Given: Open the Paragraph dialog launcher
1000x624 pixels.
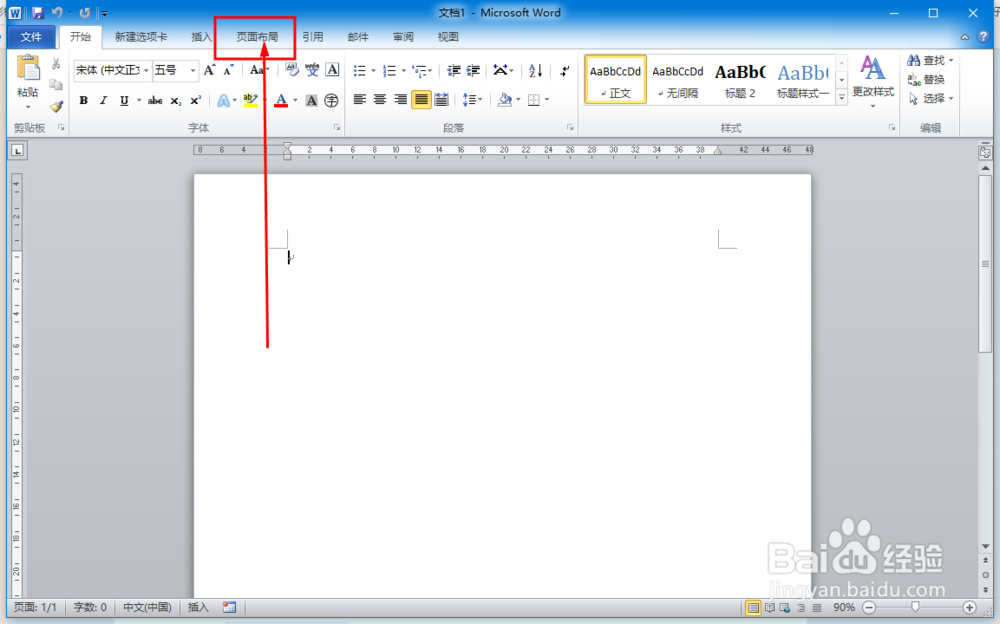Looking at the screenshot, I should click(570, 128).
